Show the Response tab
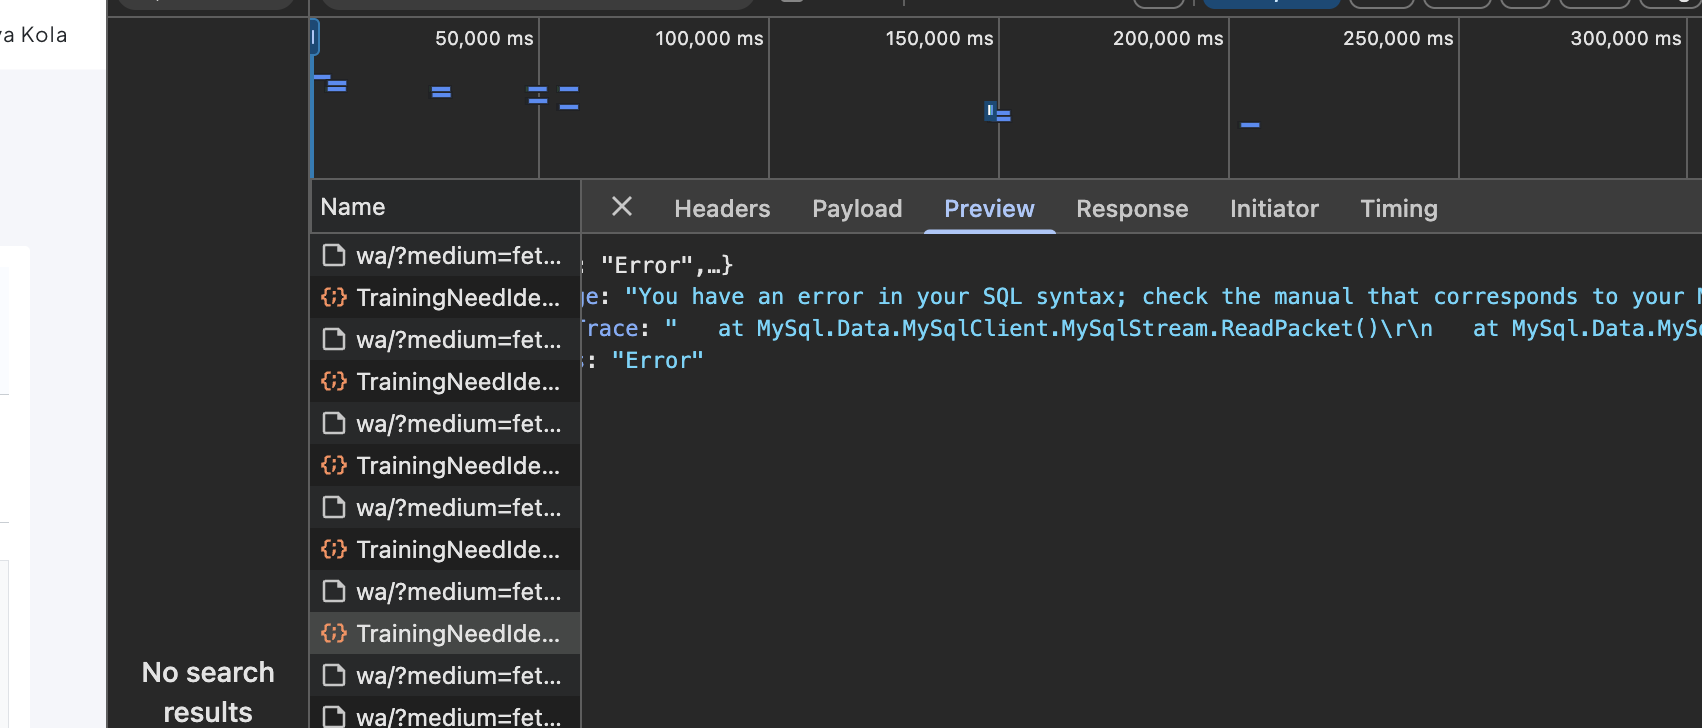 click(1132, 209)
